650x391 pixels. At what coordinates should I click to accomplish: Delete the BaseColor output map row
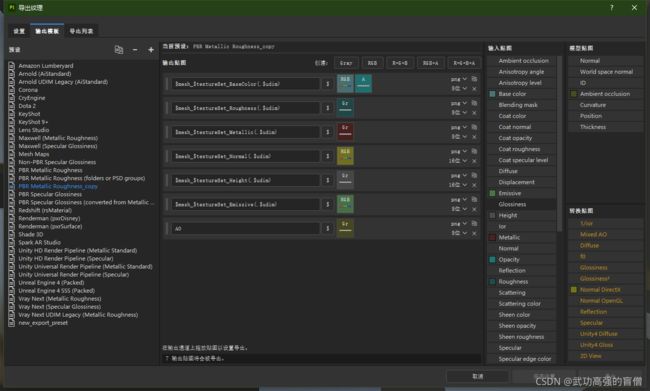(x=474, y=88)
